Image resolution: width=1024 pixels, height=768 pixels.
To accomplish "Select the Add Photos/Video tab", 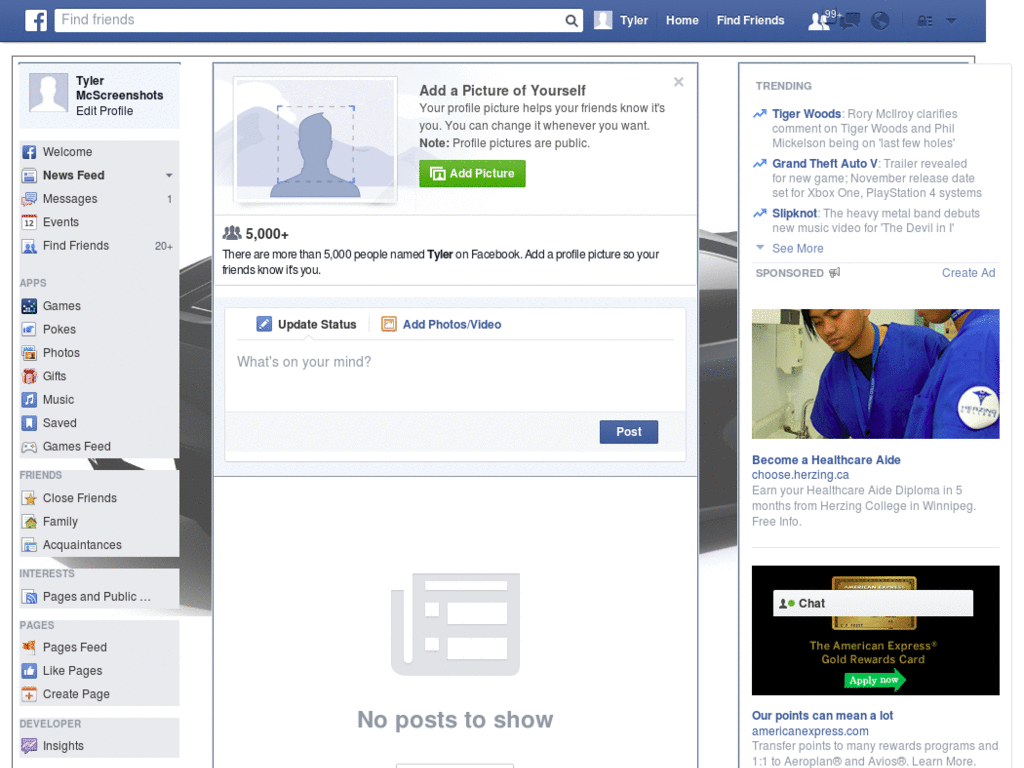I will click(441, 325).
